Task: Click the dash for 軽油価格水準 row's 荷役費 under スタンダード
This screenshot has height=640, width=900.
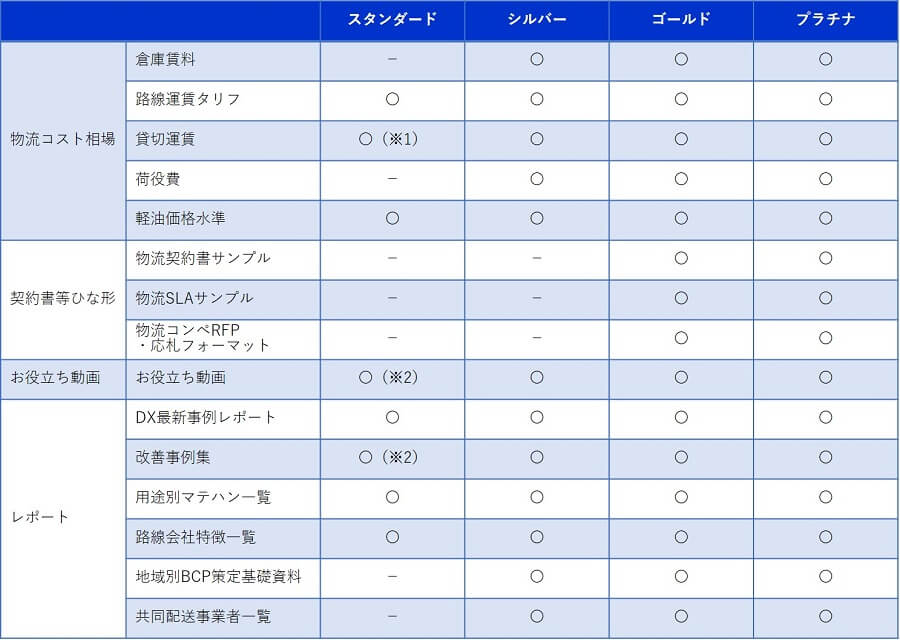Action: (x=392, y=179)
